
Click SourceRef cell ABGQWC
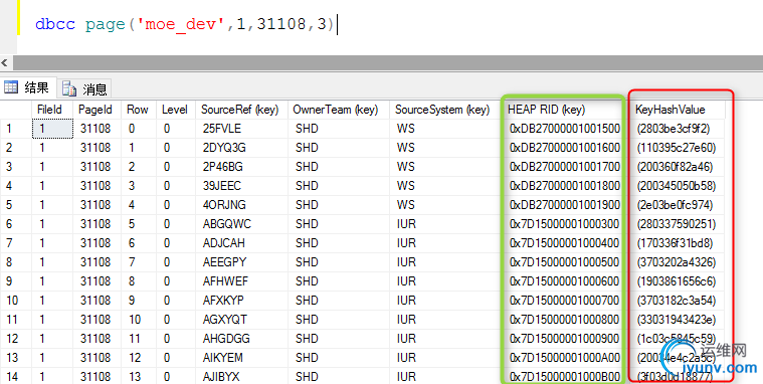pos(241,224)
